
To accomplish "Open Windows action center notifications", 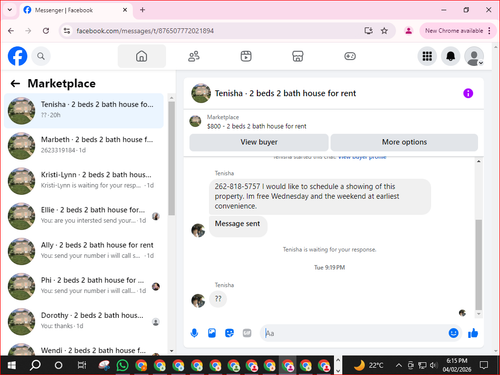I will click(x=484, y=365).
